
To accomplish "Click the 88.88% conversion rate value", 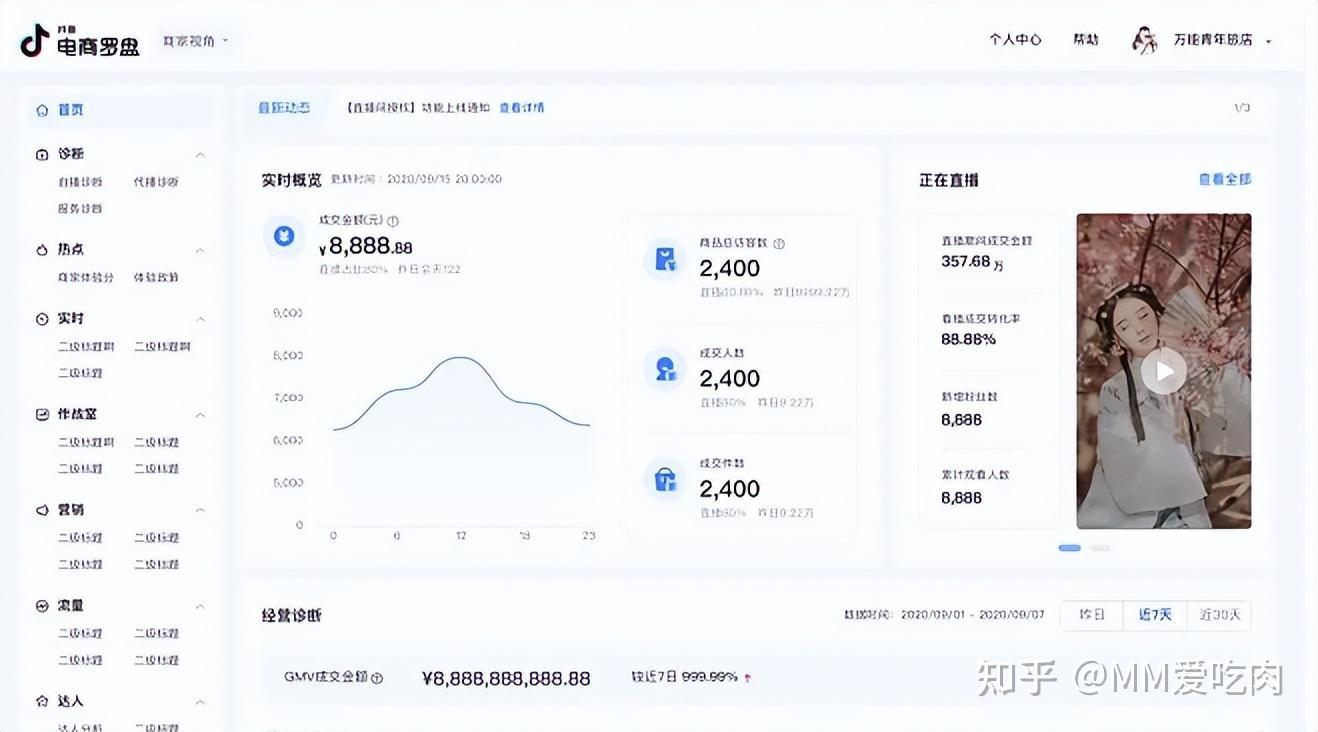I will 968,339.
